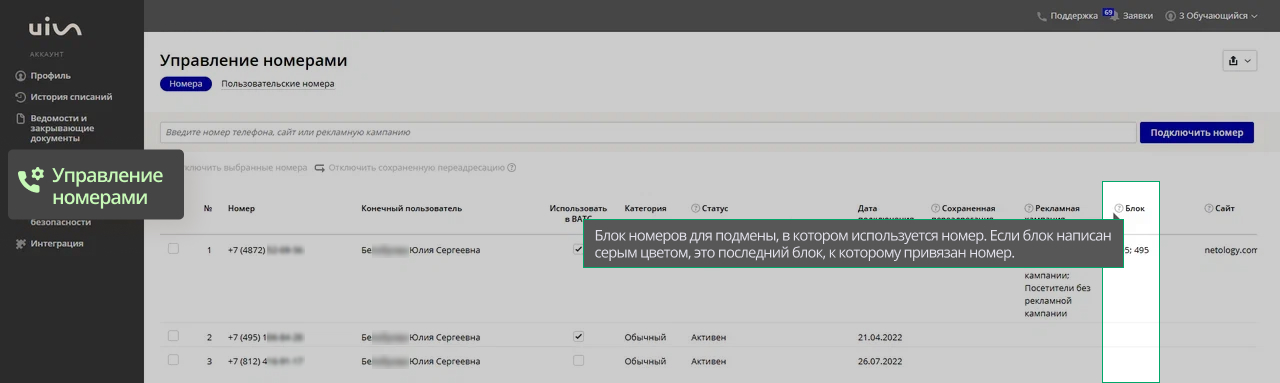
Task: Tick the selection checkbox in row 1
Action: pos(173,249)
